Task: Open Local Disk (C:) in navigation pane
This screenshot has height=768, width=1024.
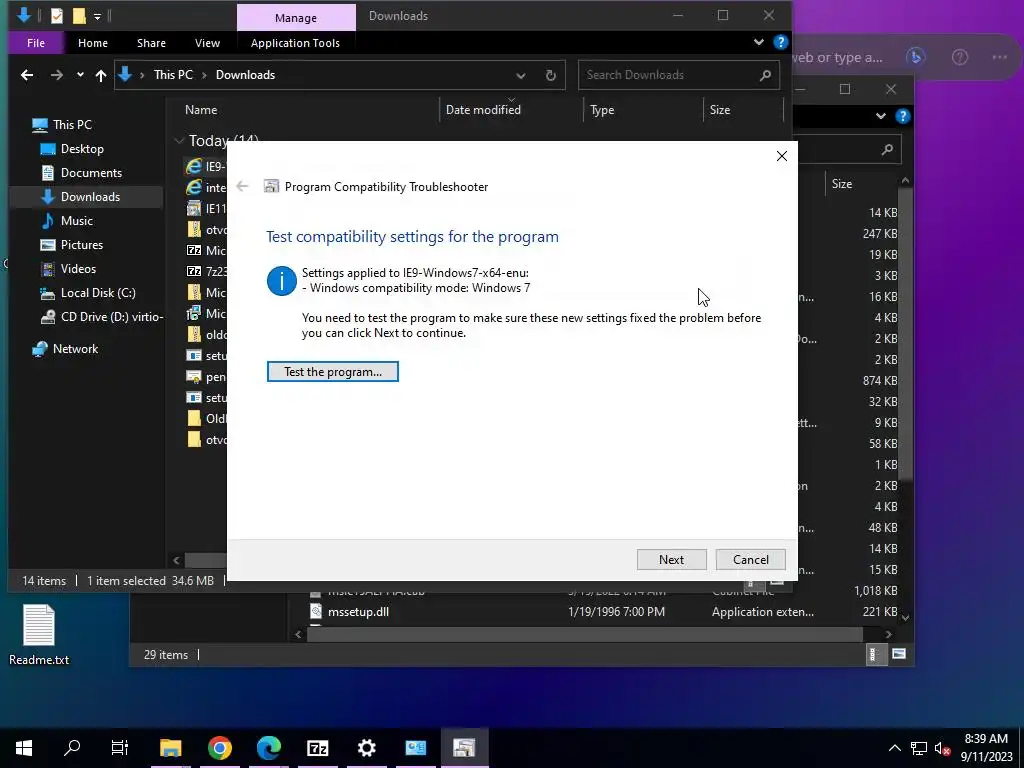Action: tap(98, 293)
